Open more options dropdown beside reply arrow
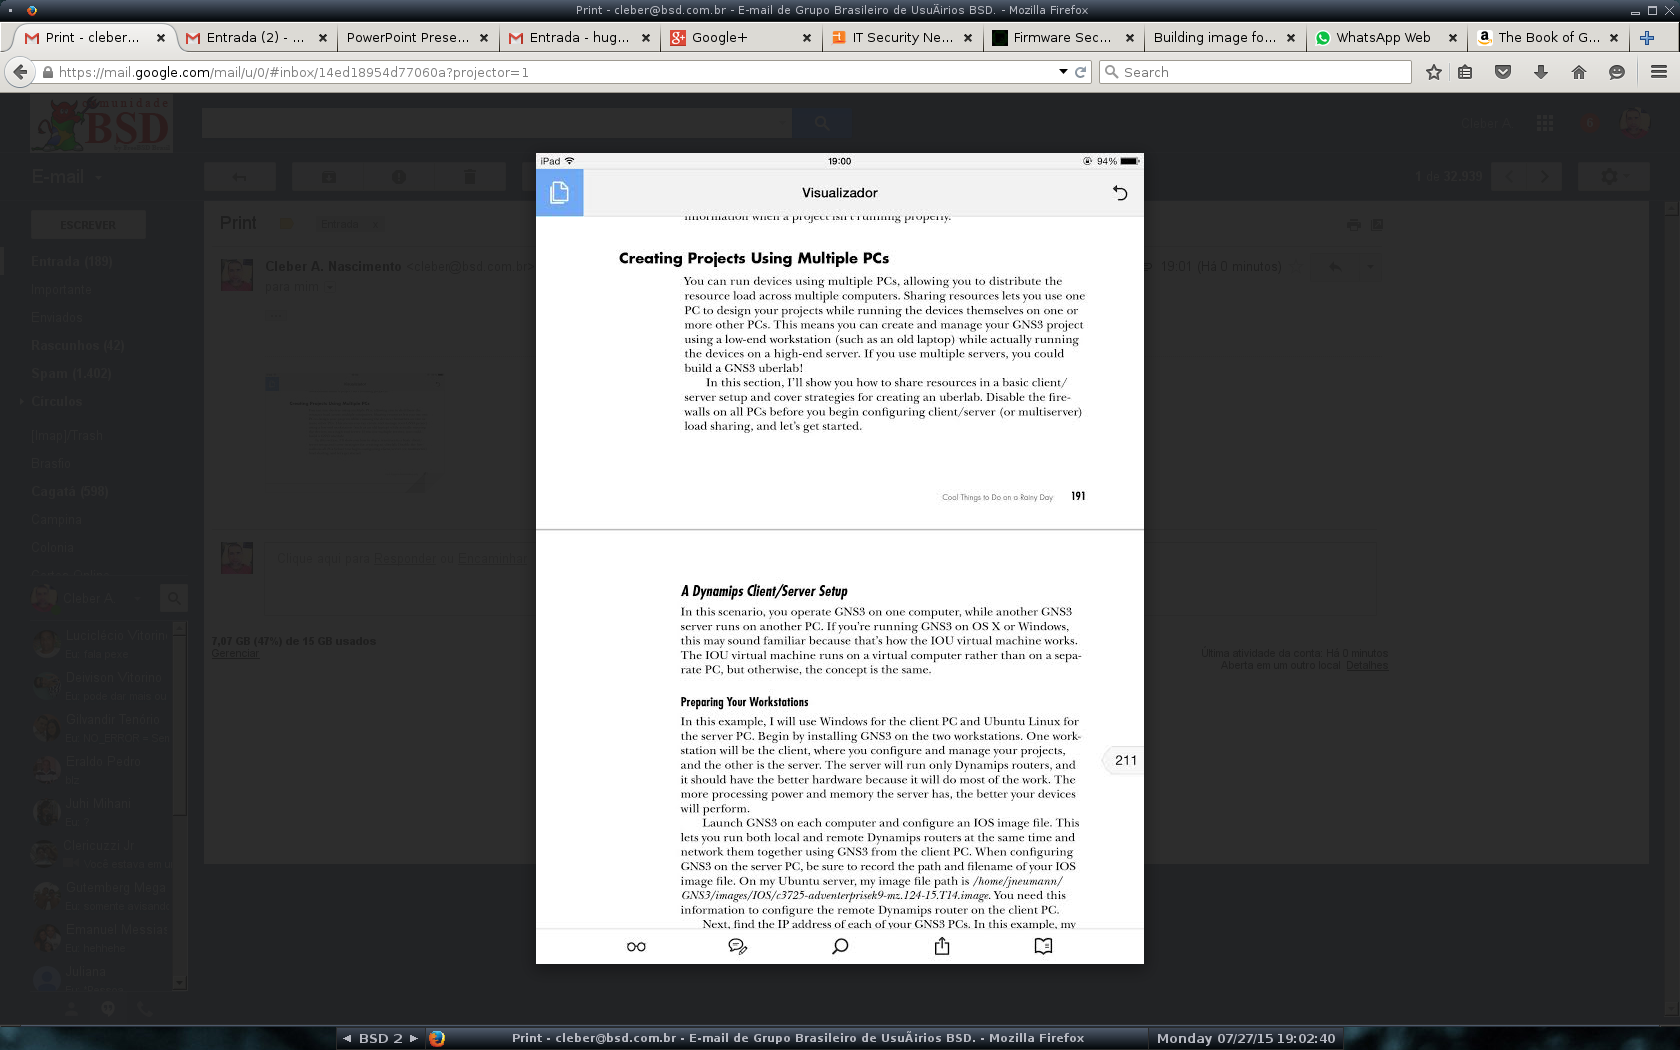1680x1050 pixels. coord(1370,267)
